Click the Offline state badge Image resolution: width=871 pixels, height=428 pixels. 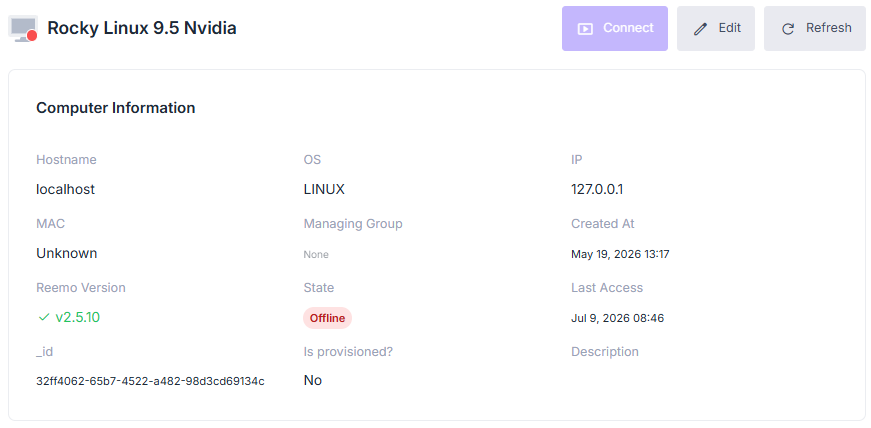click(x=327, y=318)
